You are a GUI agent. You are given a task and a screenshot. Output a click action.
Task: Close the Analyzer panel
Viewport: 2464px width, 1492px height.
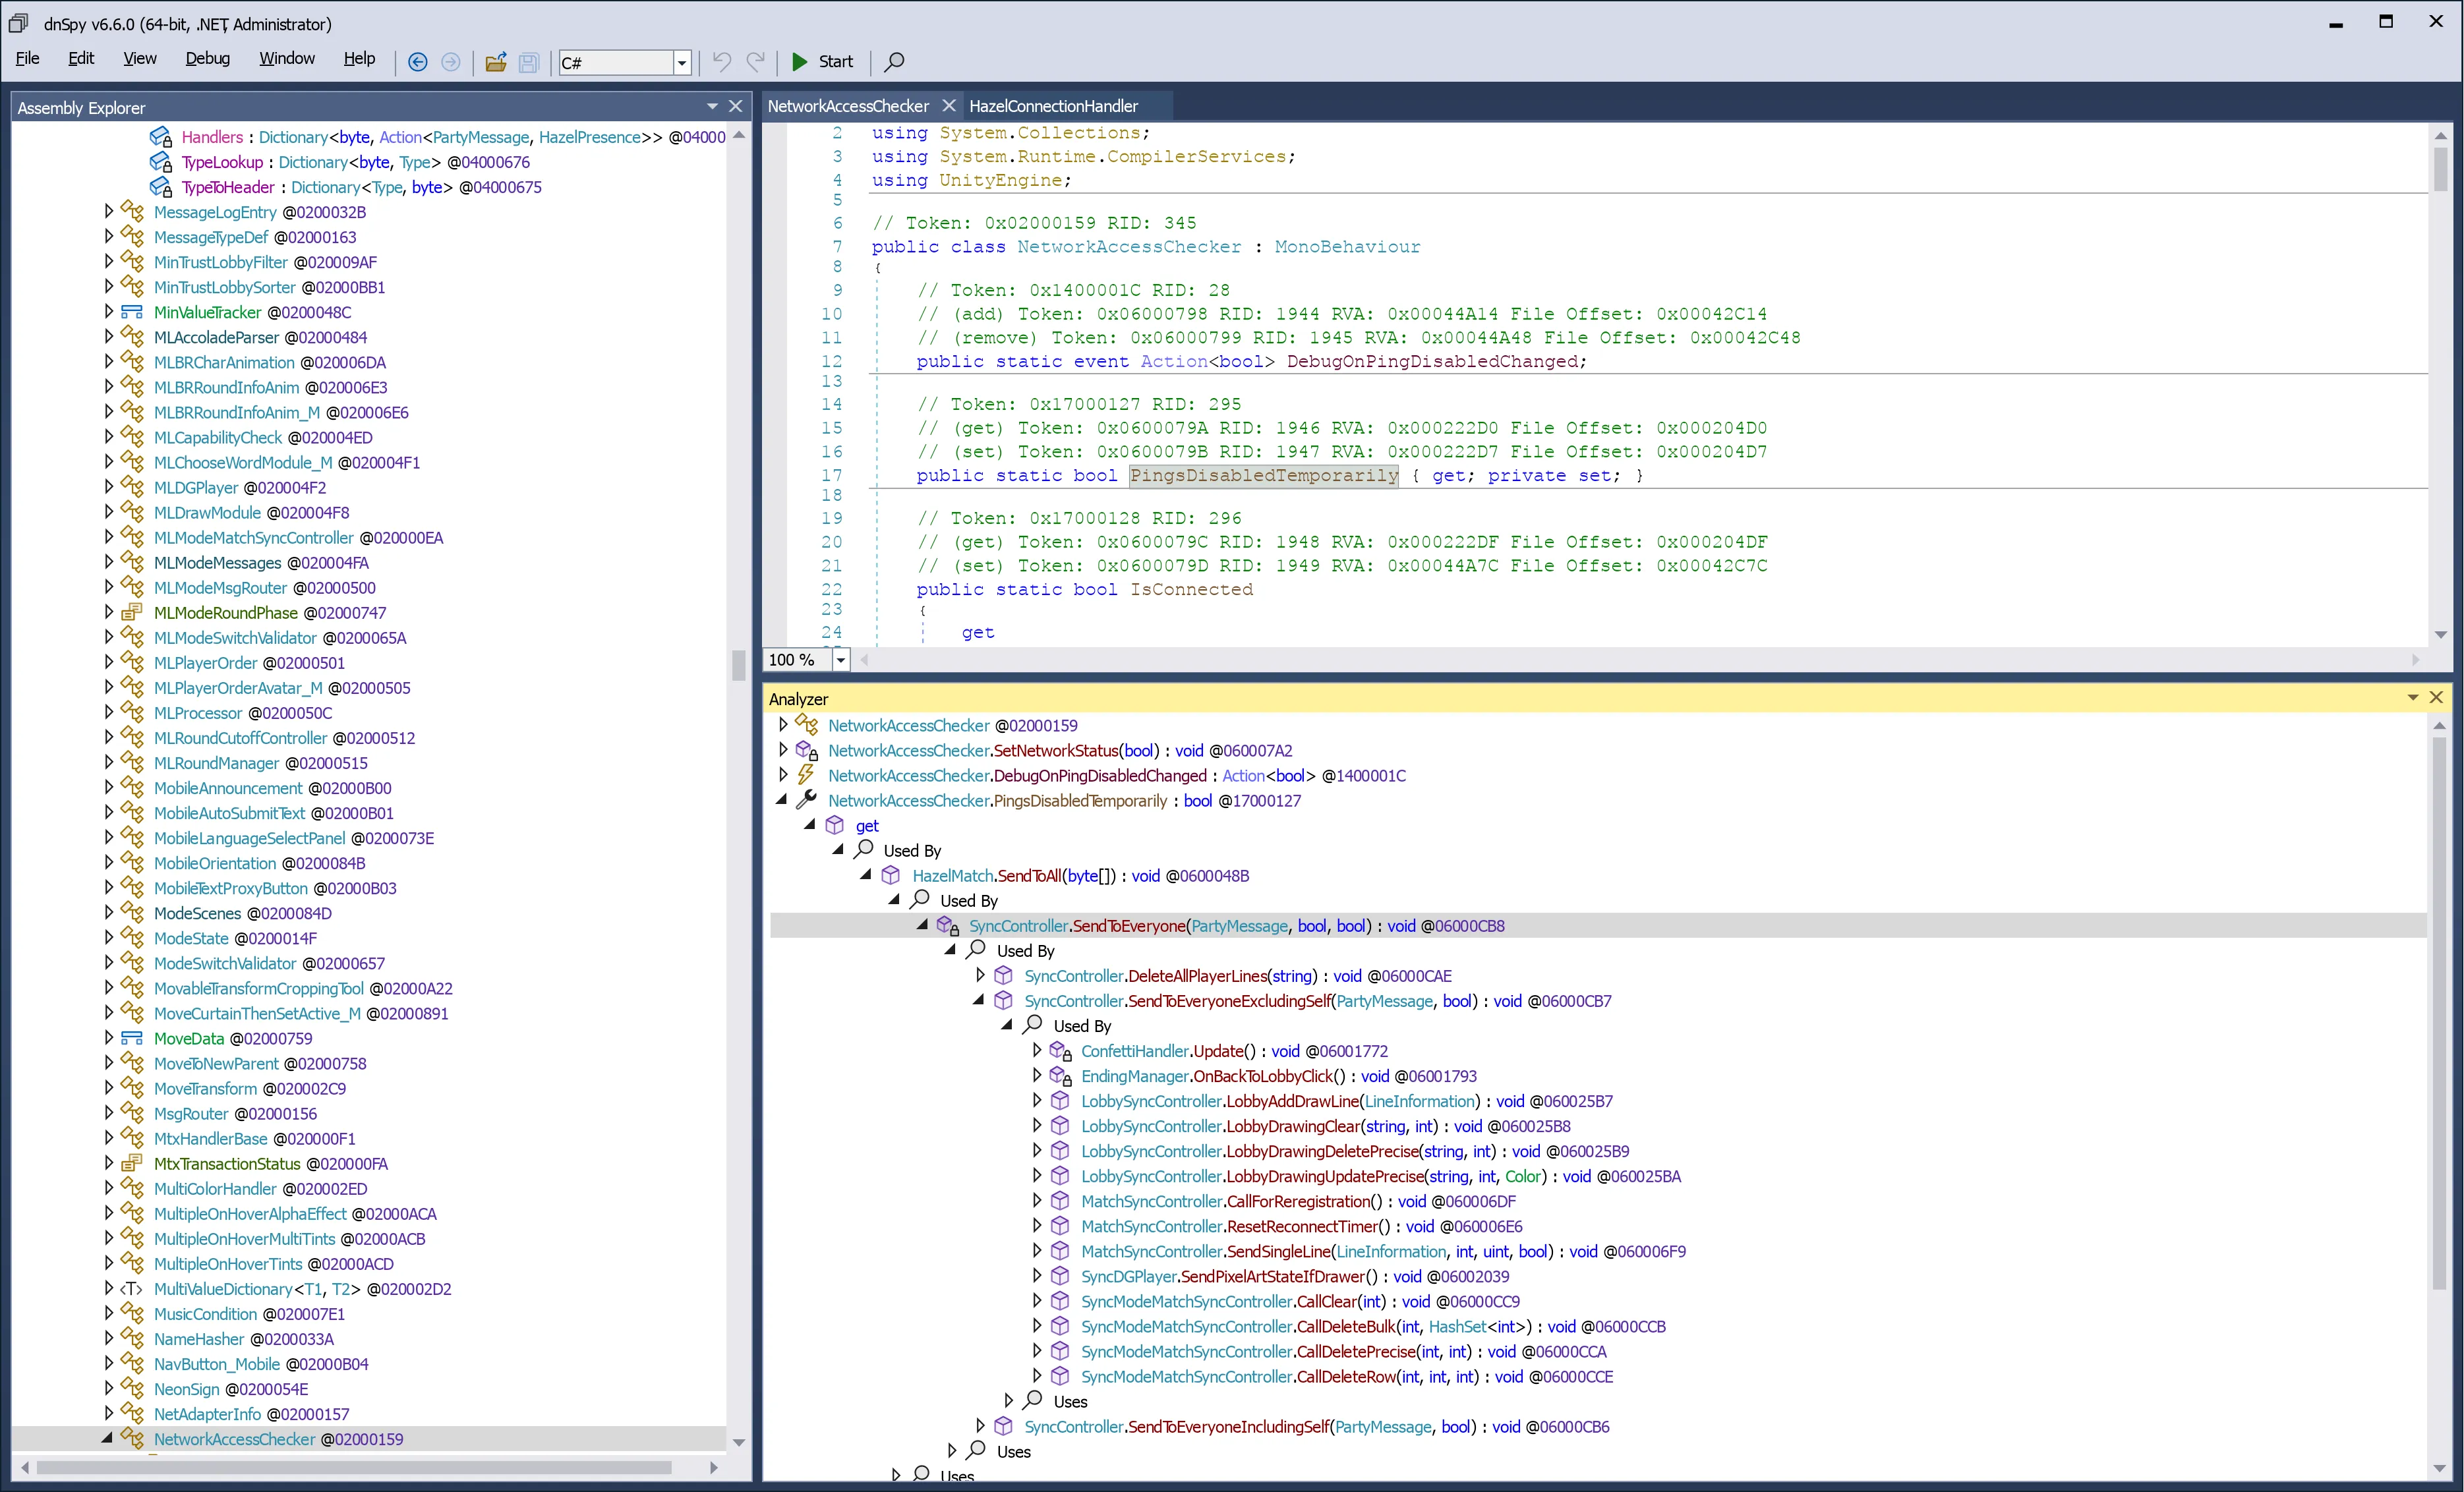pos(2437,697)
